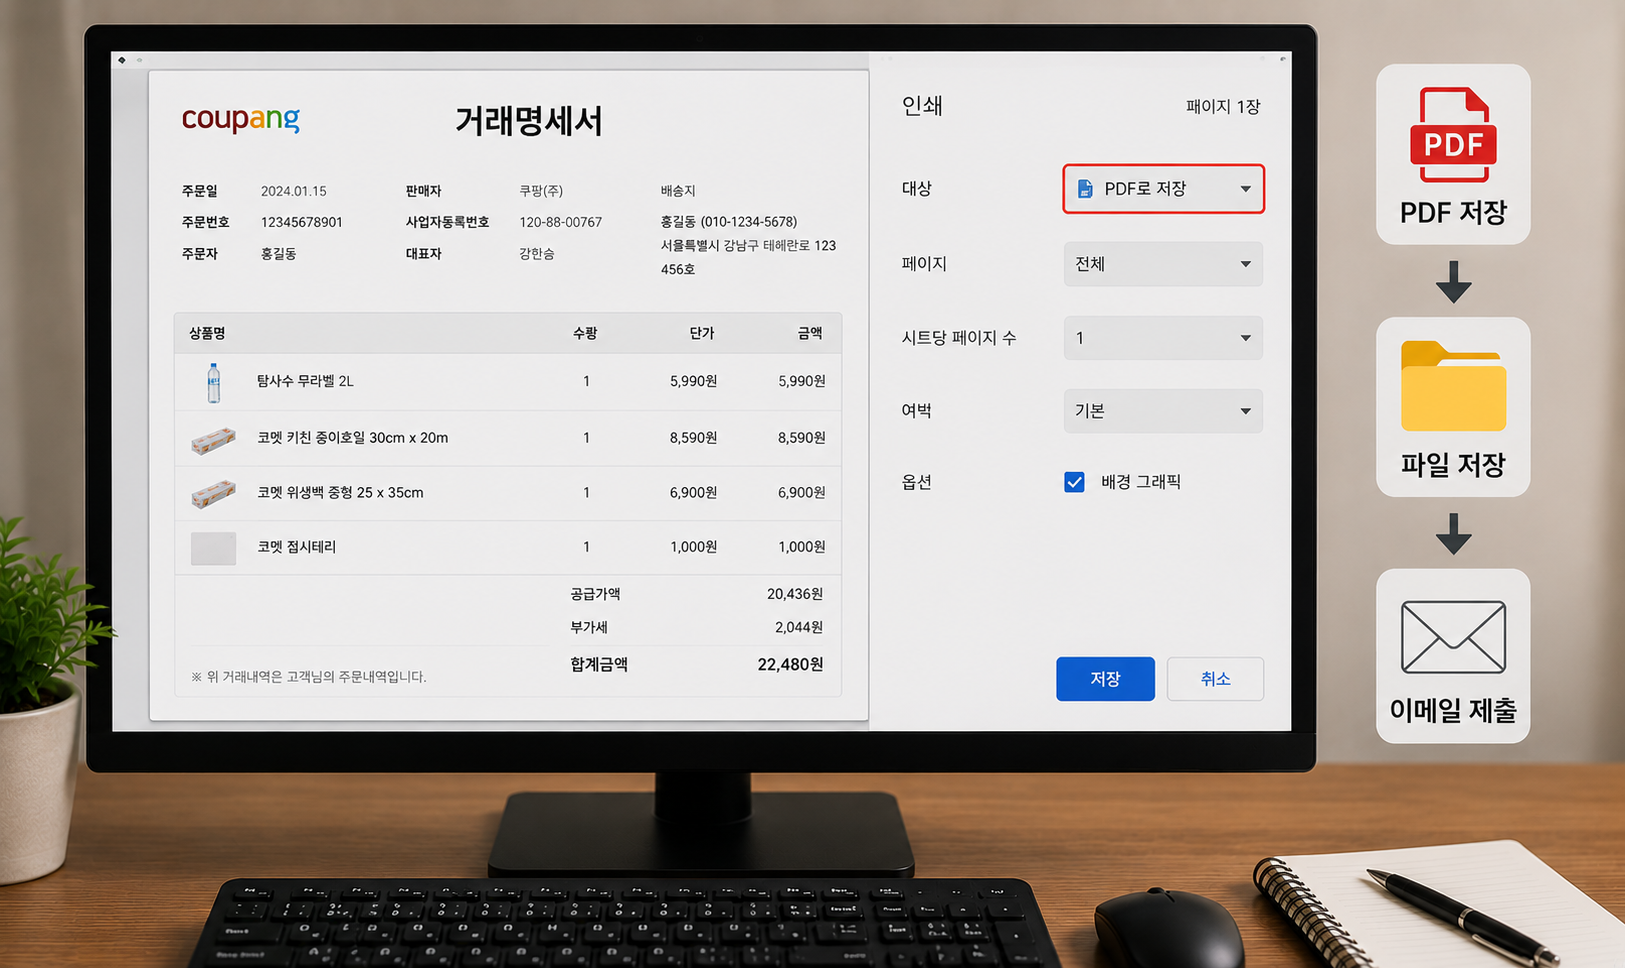The image size is (1625, 968).
Task: Click the recipient line 홍길동 (010-1234-5678)
Action: (728, 222)
